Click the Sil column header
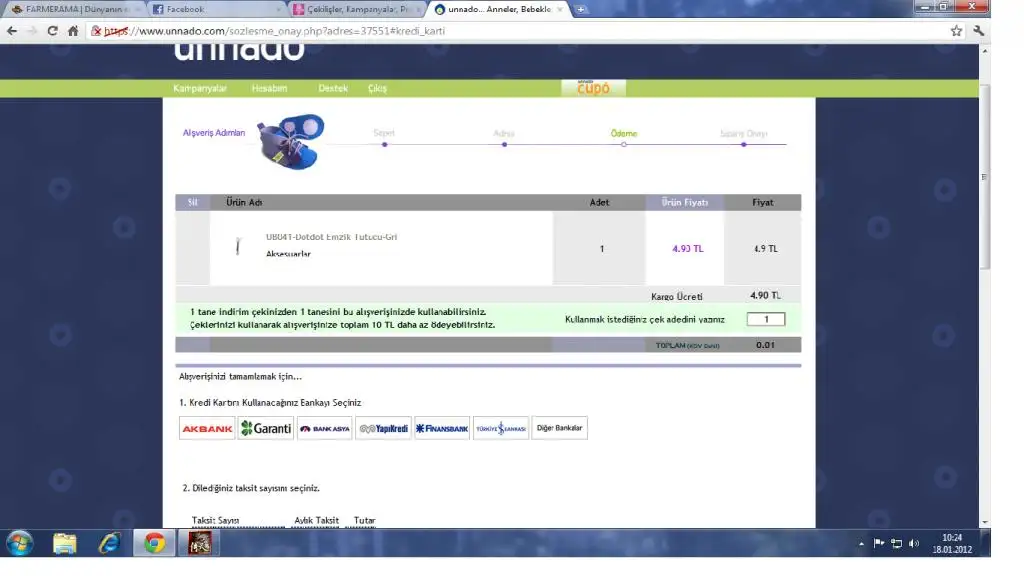Viewport: 1024px width, 576px height. click(192, 202)
